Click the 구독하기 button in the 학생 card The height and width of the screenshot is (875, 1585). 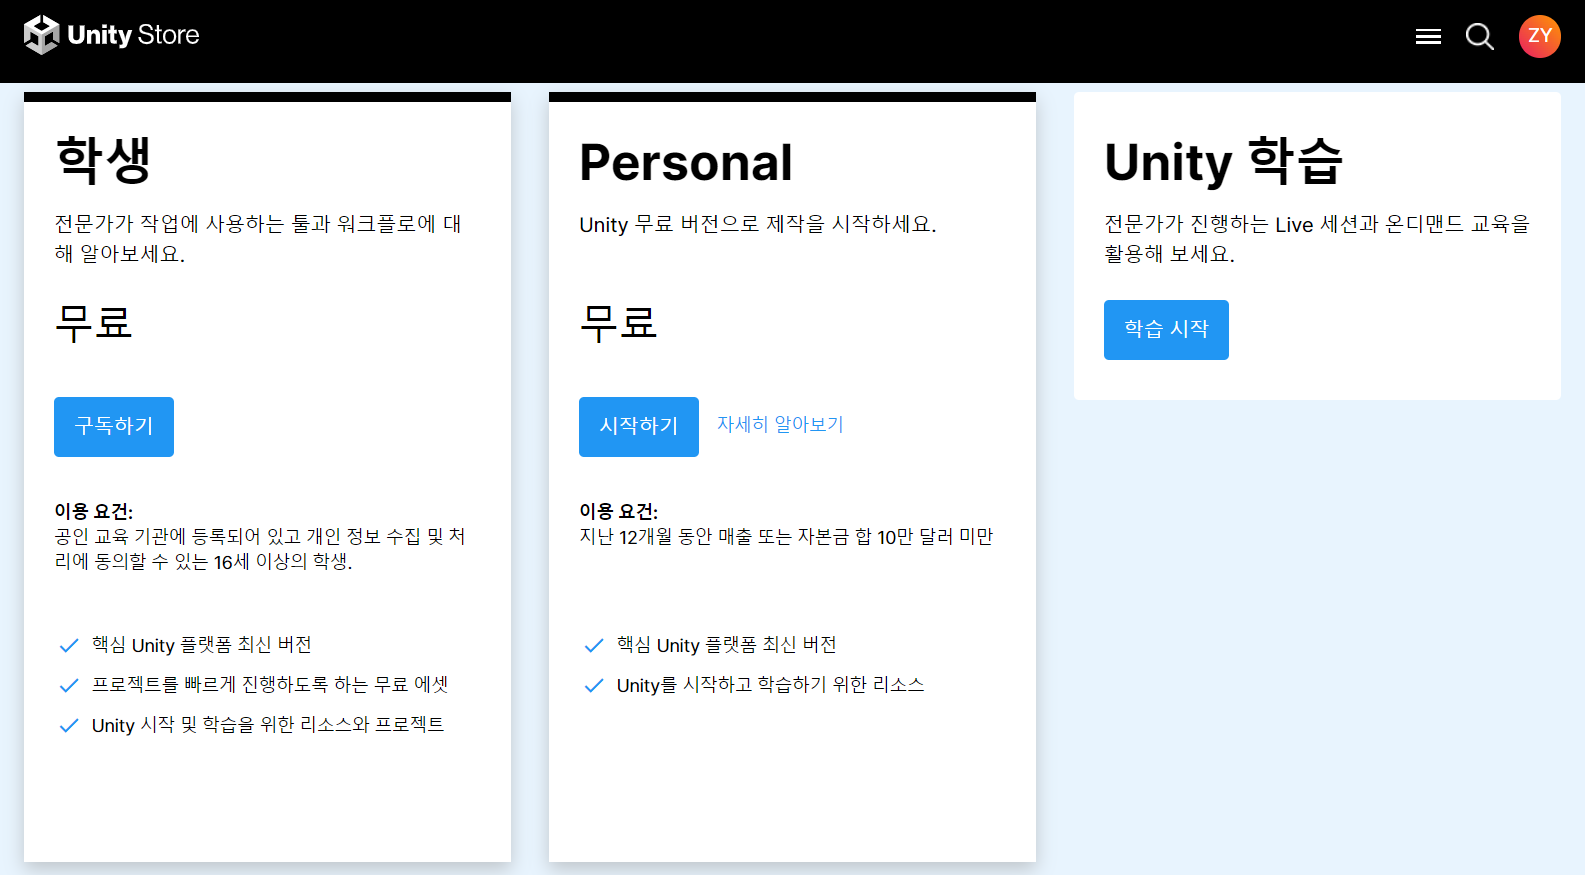[114, 427]
